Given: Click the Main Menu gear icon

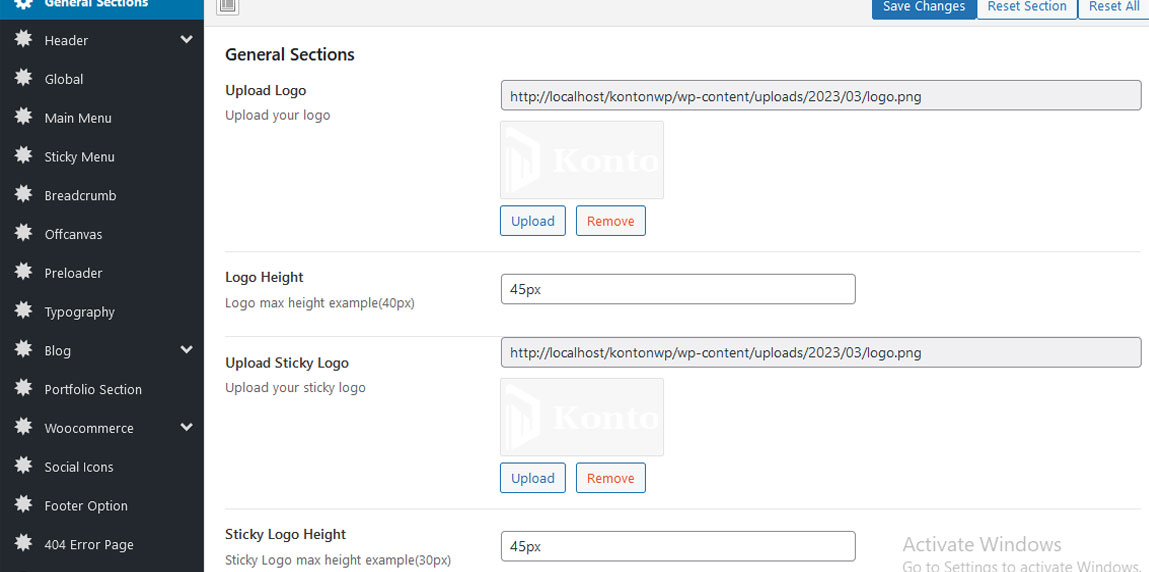Looking at the screenshot, I should pos(23,117).
